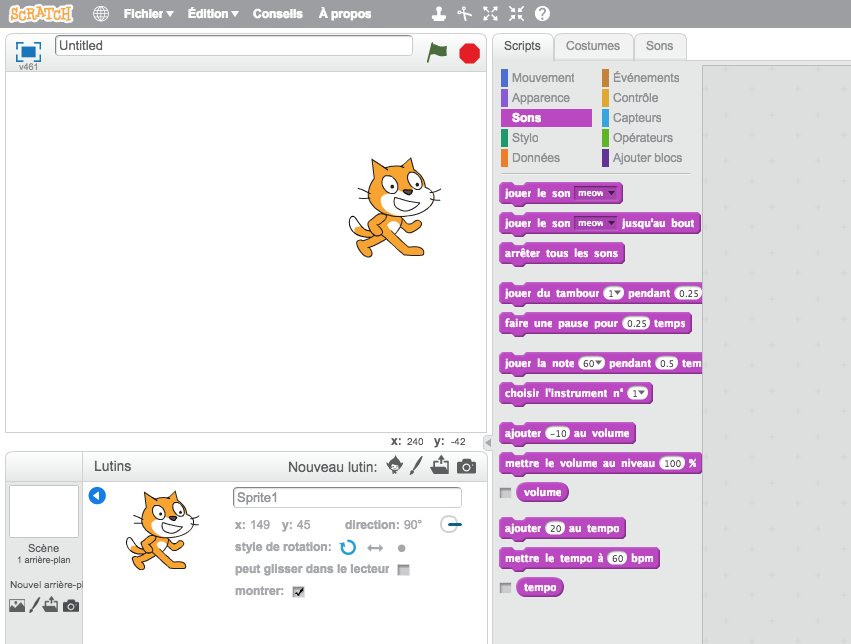Open the Fichier menu
Screen dimensions: 851x644
(148, 14)
